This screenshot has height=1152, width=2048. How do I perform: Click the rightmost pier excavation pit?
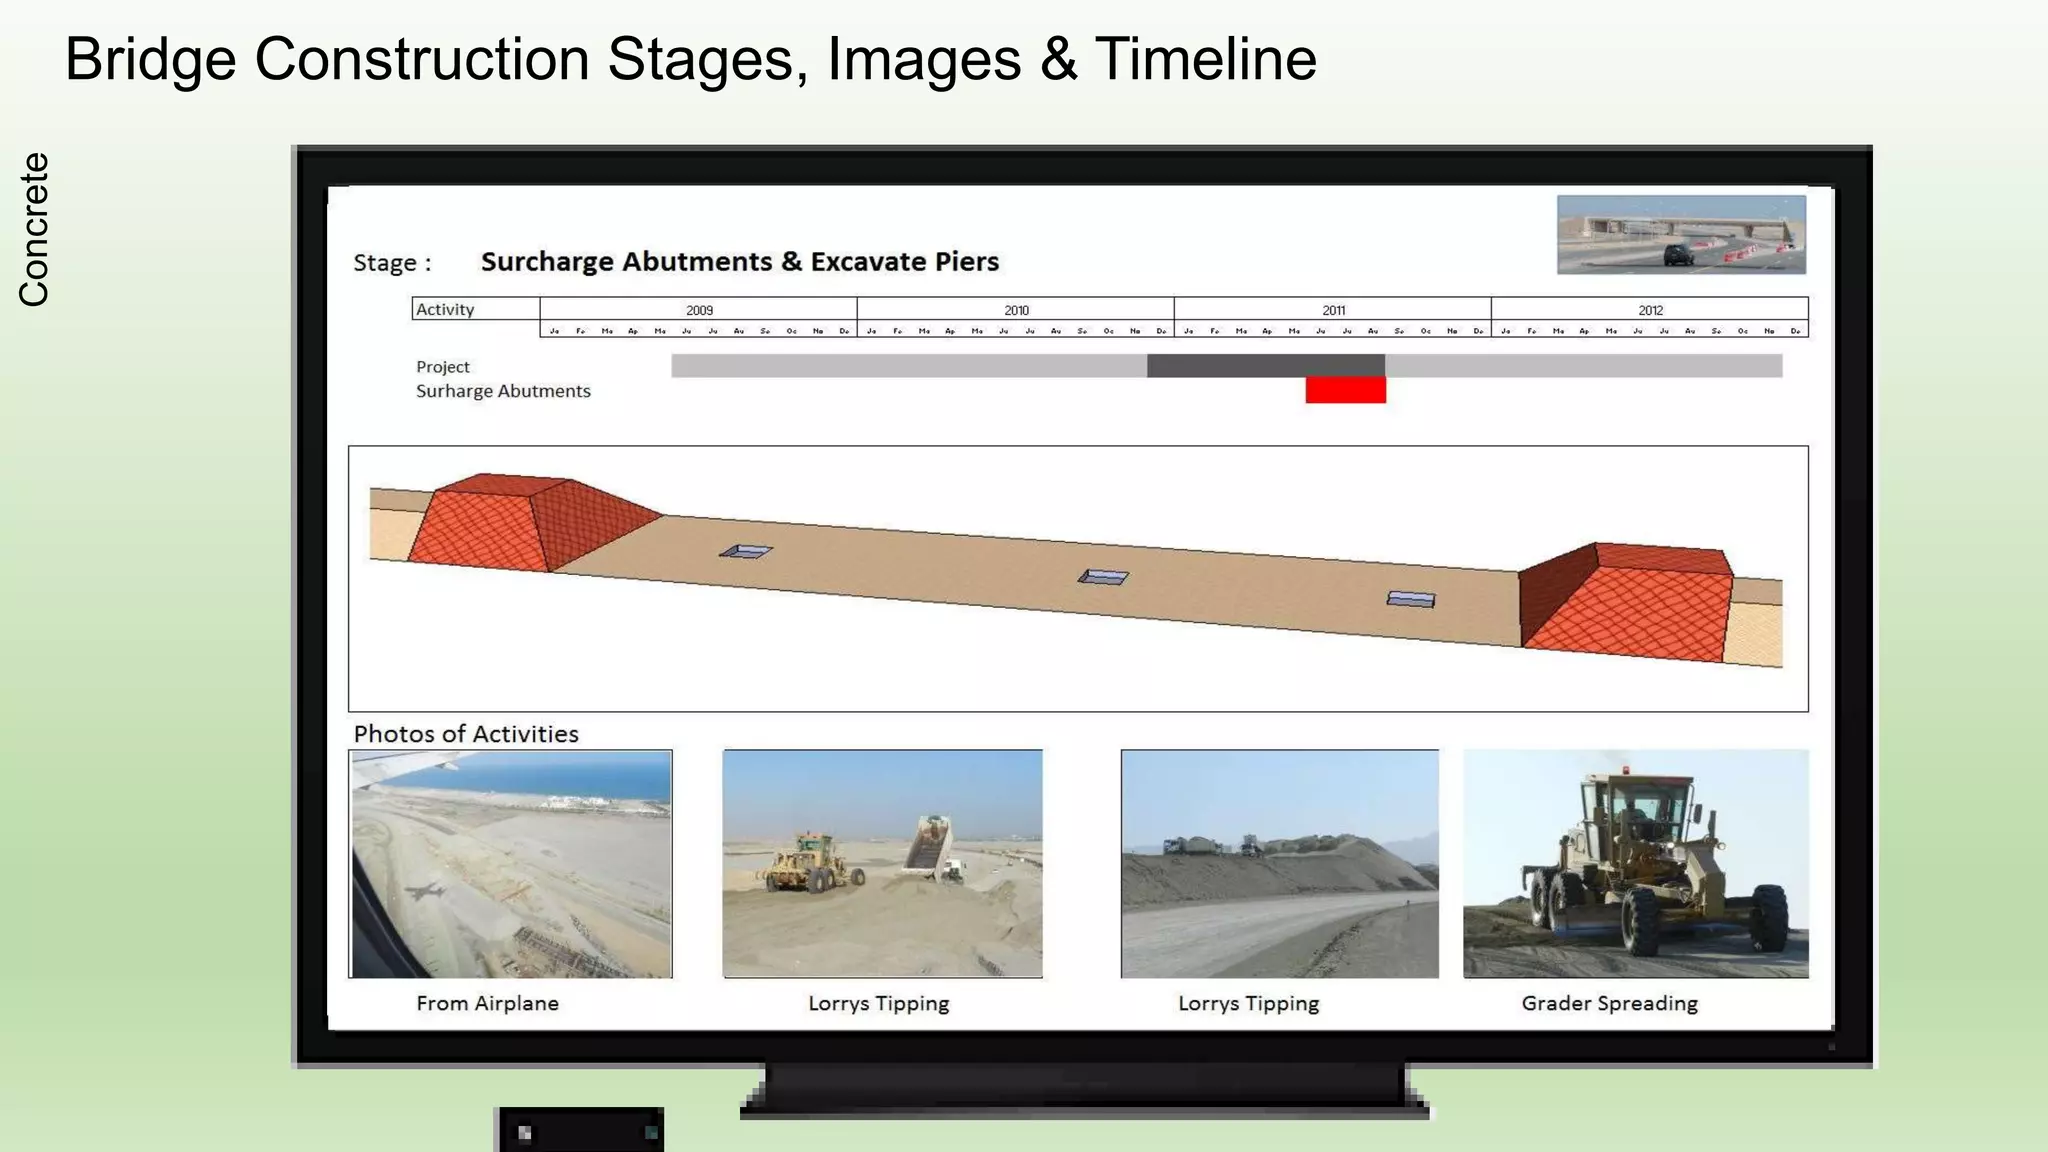pos(1411,599)
